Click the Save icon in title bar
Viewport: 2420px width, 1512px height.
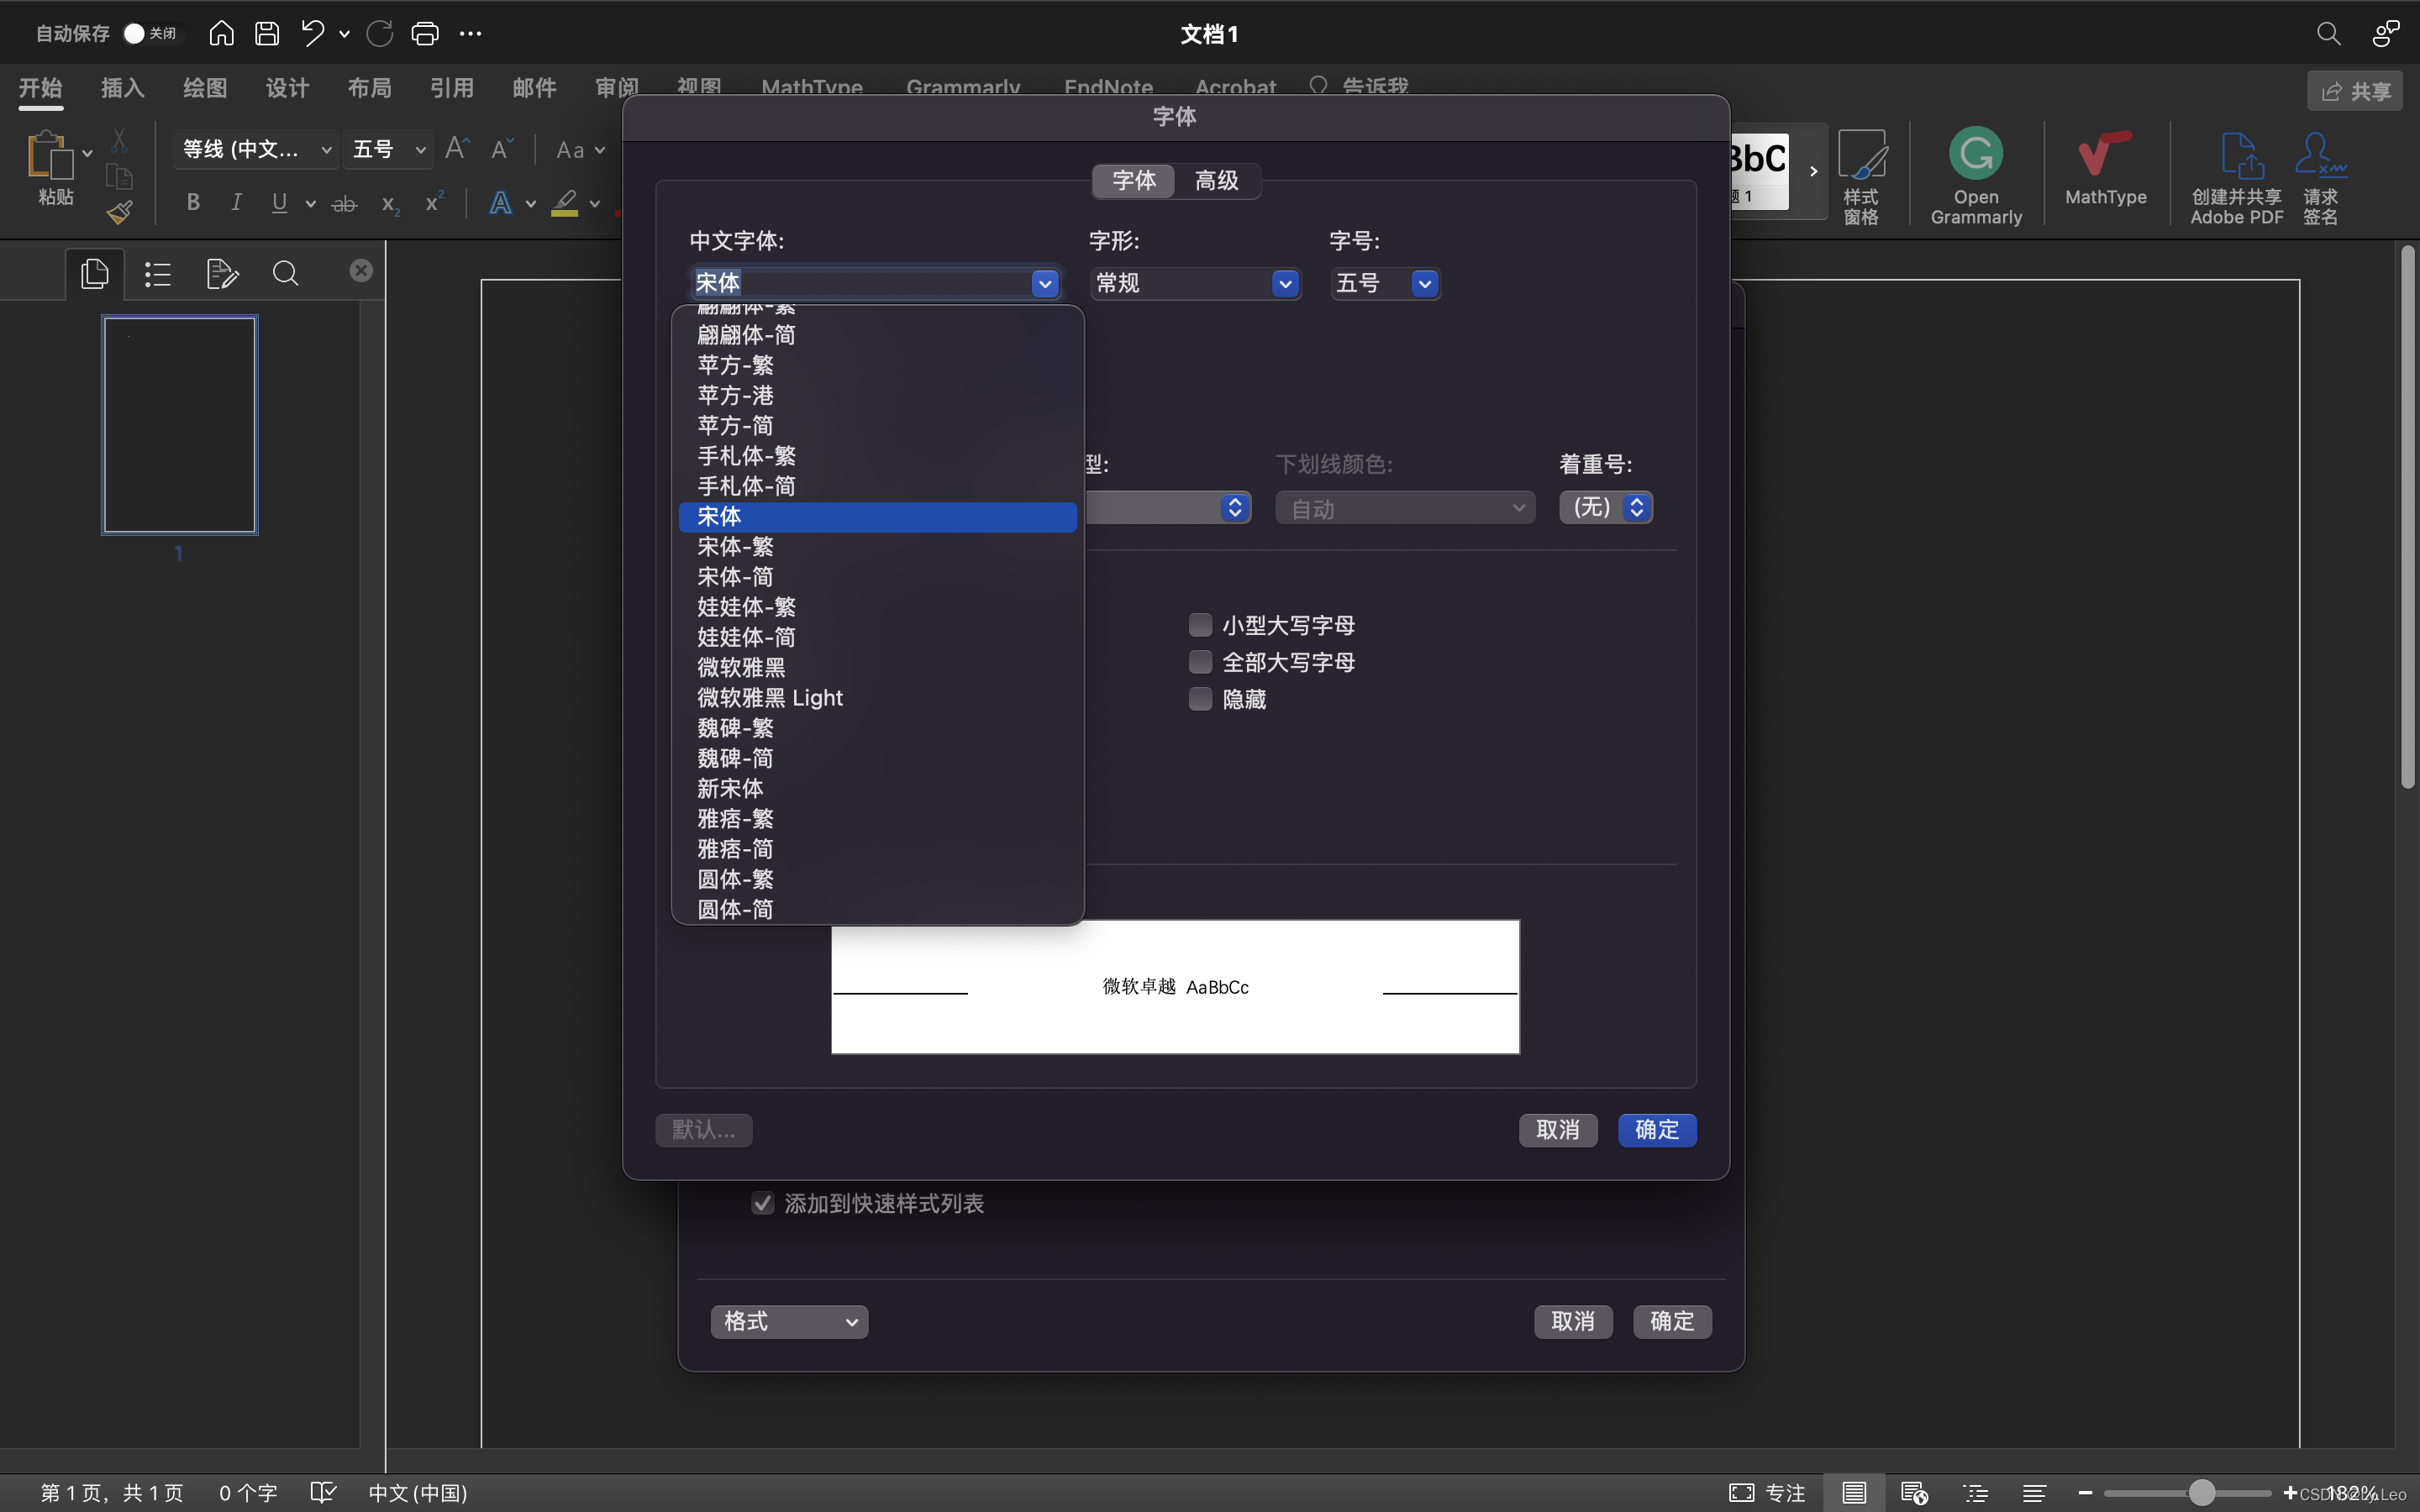266,33
